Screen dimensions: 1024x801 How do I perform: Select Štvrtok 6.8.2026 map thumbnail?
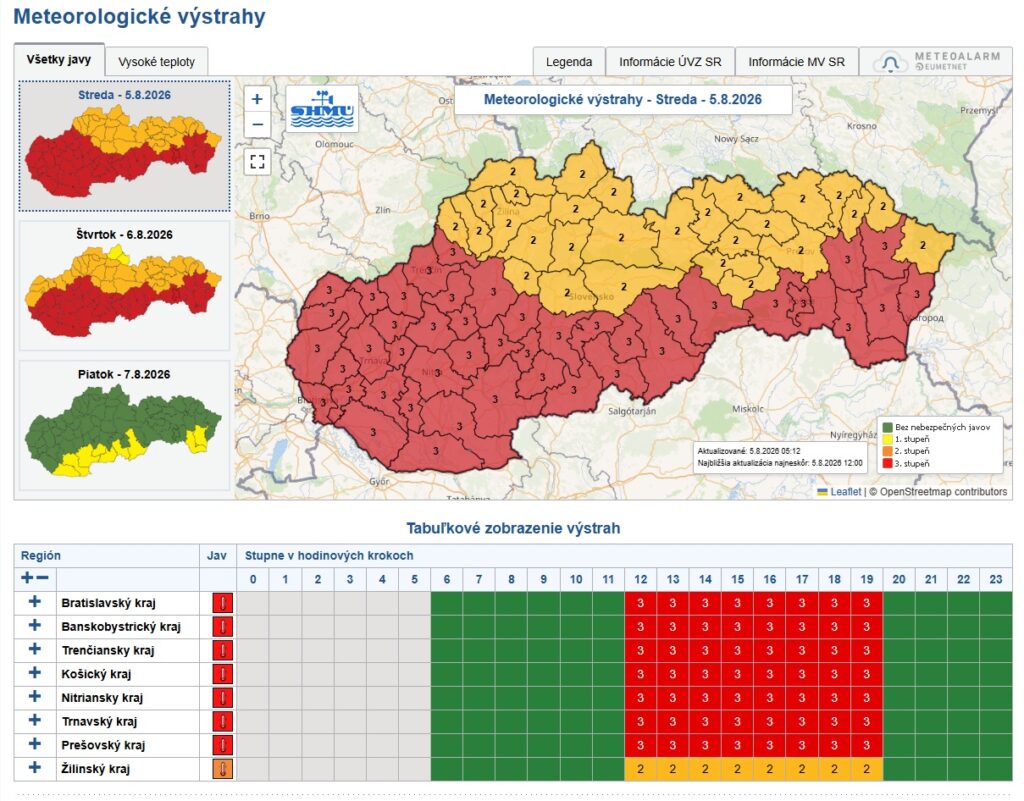124,285
